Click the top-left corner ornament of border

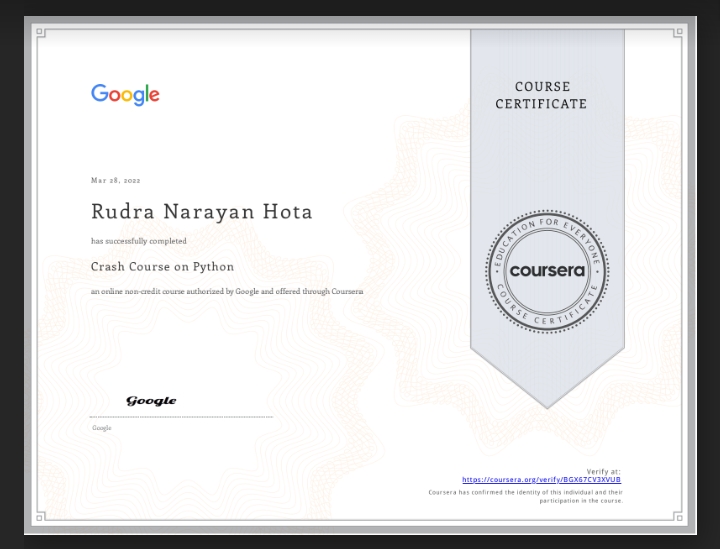point(41,33)
